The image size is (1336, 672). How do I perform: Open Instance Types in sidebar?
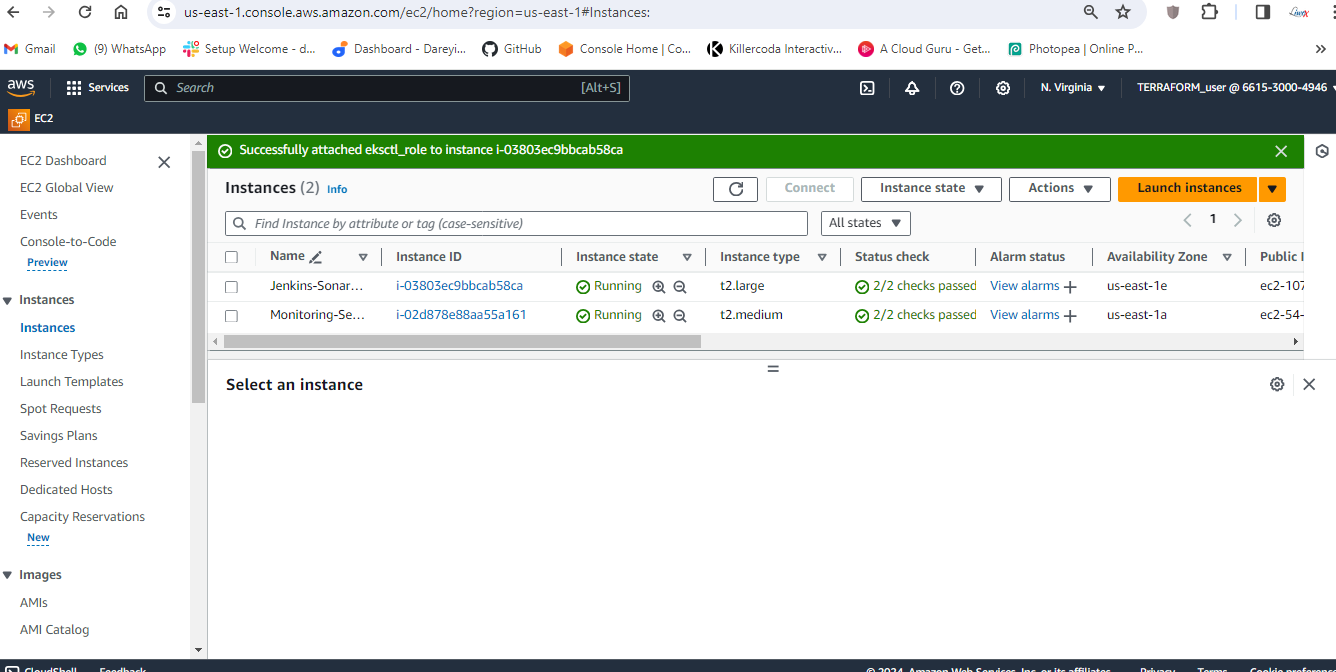(x=62, y=355)
